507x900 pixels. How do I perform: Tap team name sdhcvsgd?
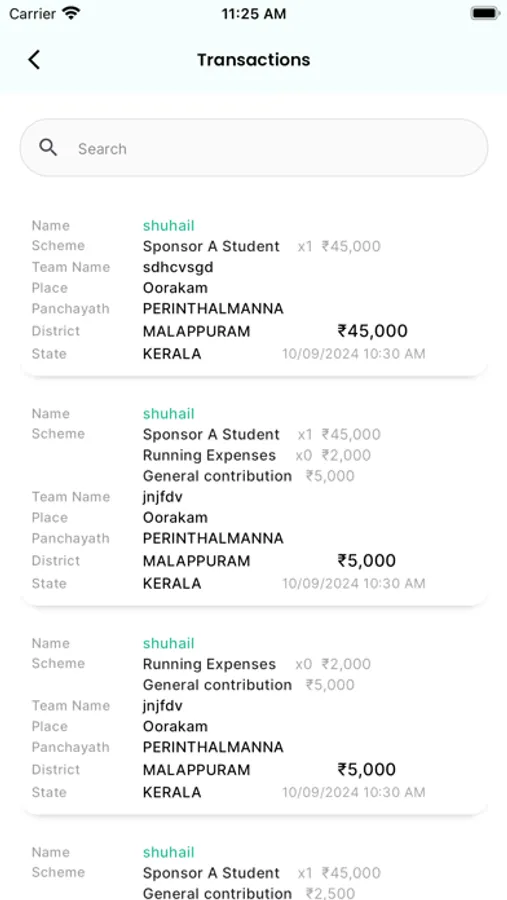click(x=178, y=267)
